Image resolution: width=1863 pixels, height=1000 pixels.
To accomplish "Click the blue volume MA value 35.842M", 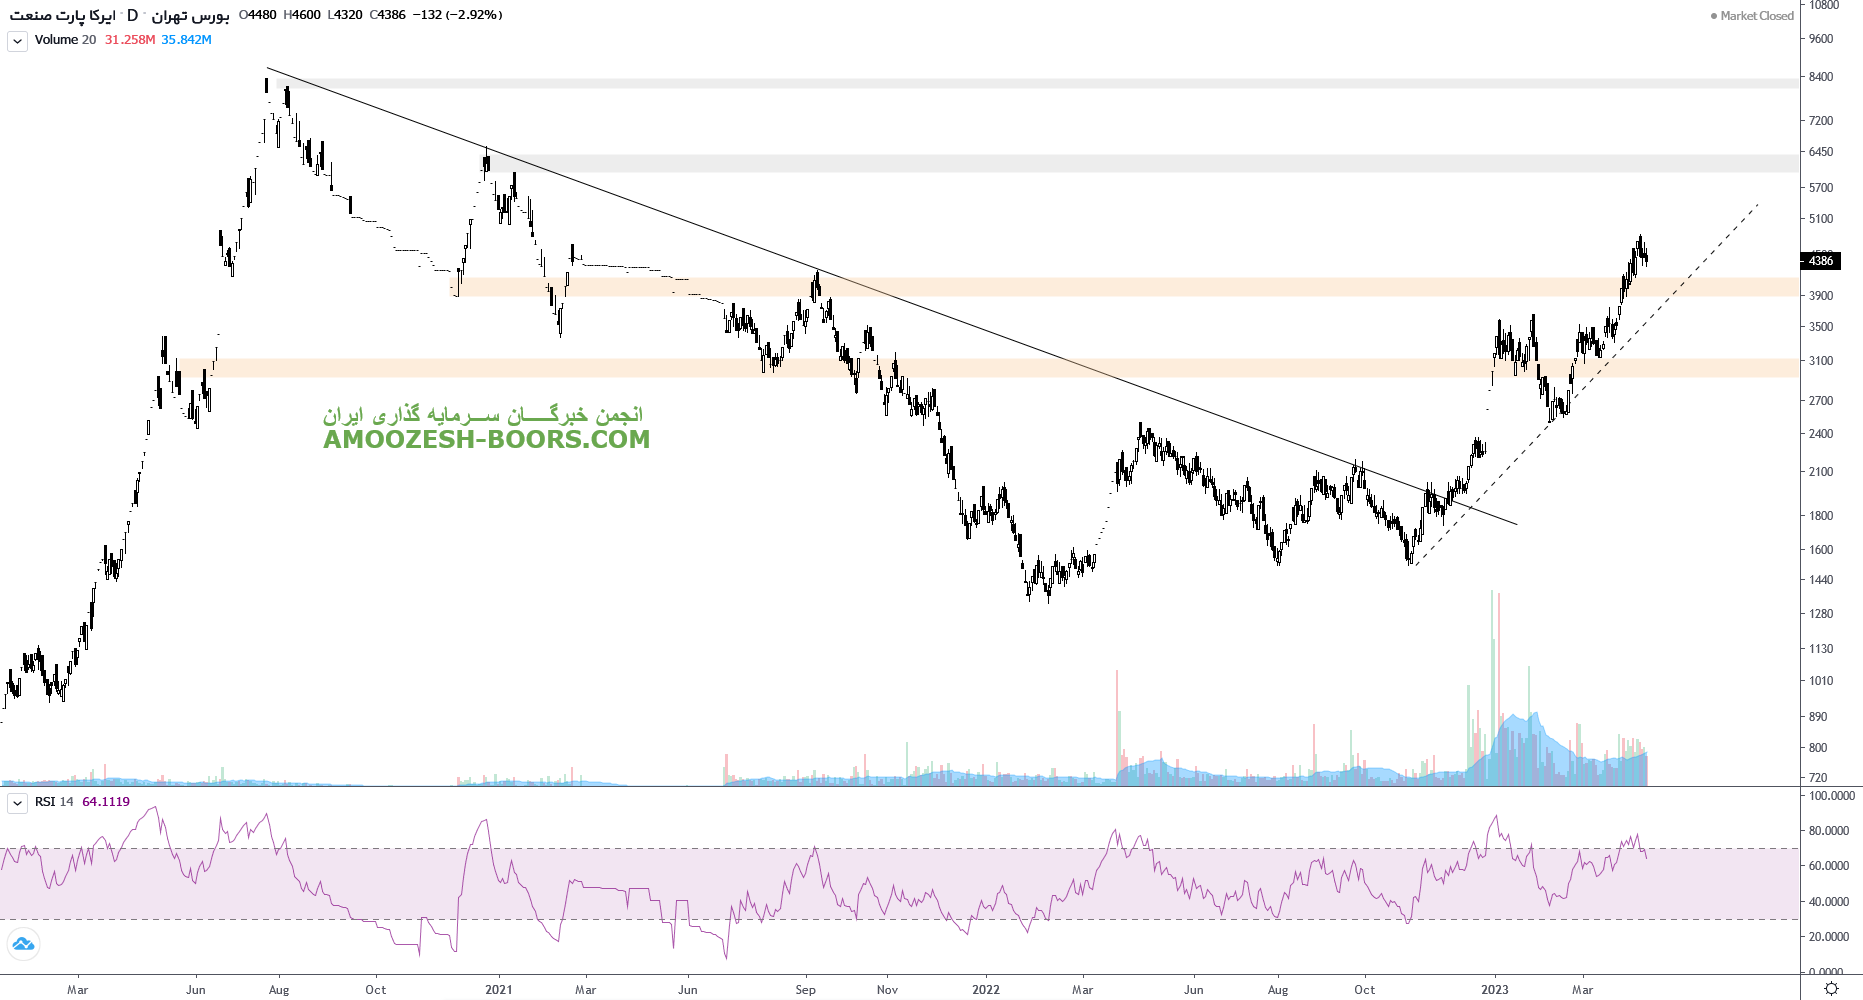I will pos(186,40).
